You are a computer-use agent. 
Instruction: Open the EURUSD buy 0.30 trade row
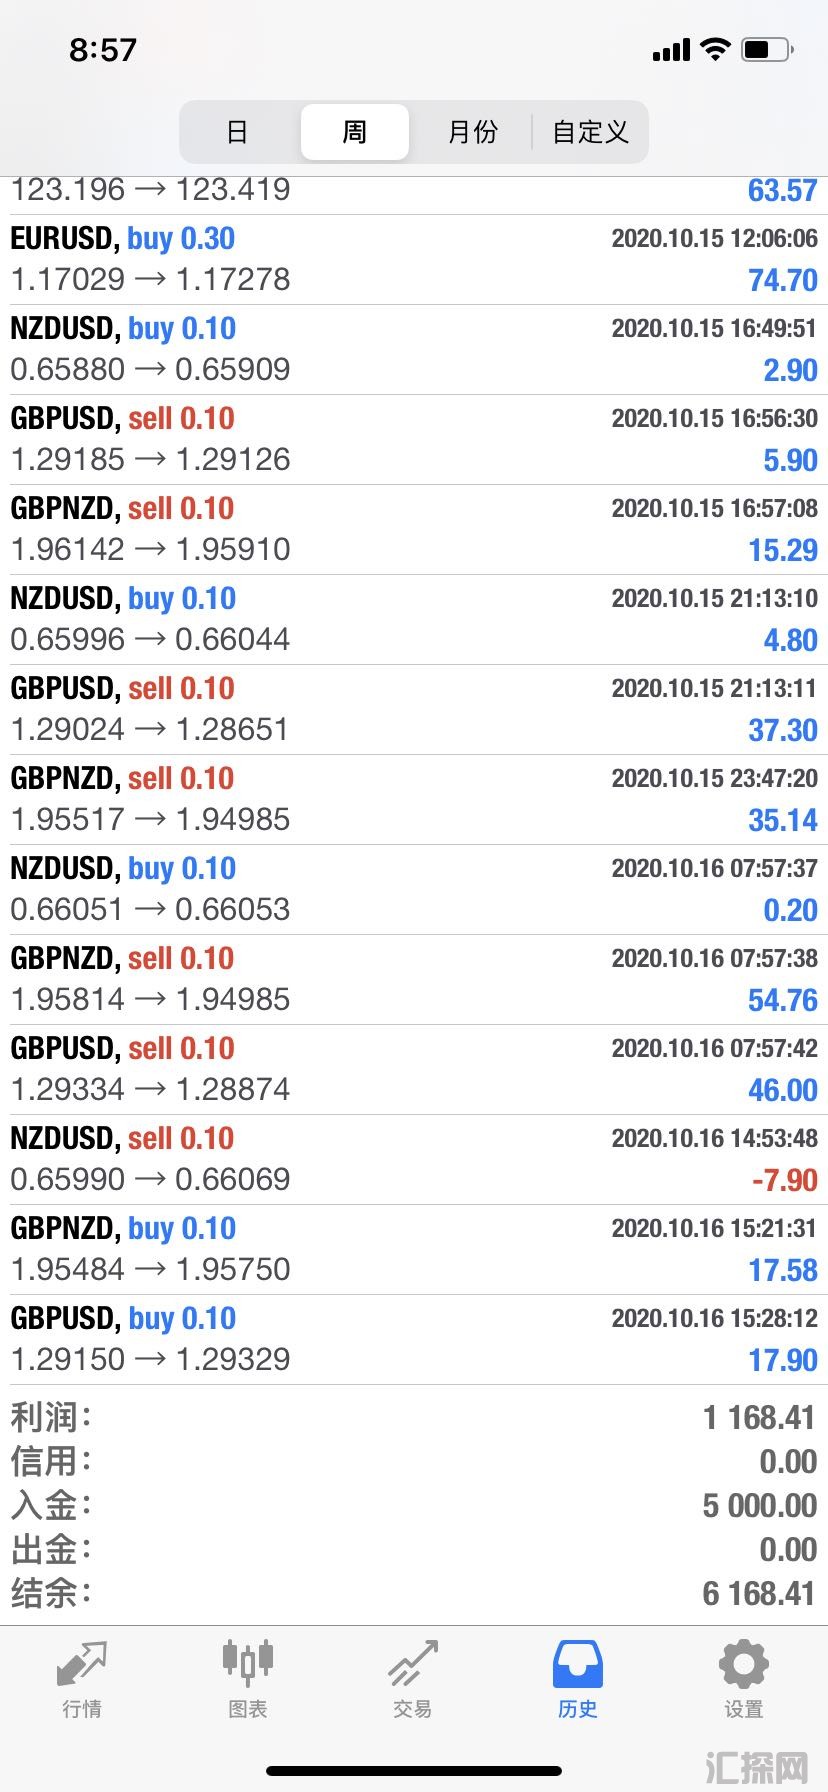coord(414,260)
